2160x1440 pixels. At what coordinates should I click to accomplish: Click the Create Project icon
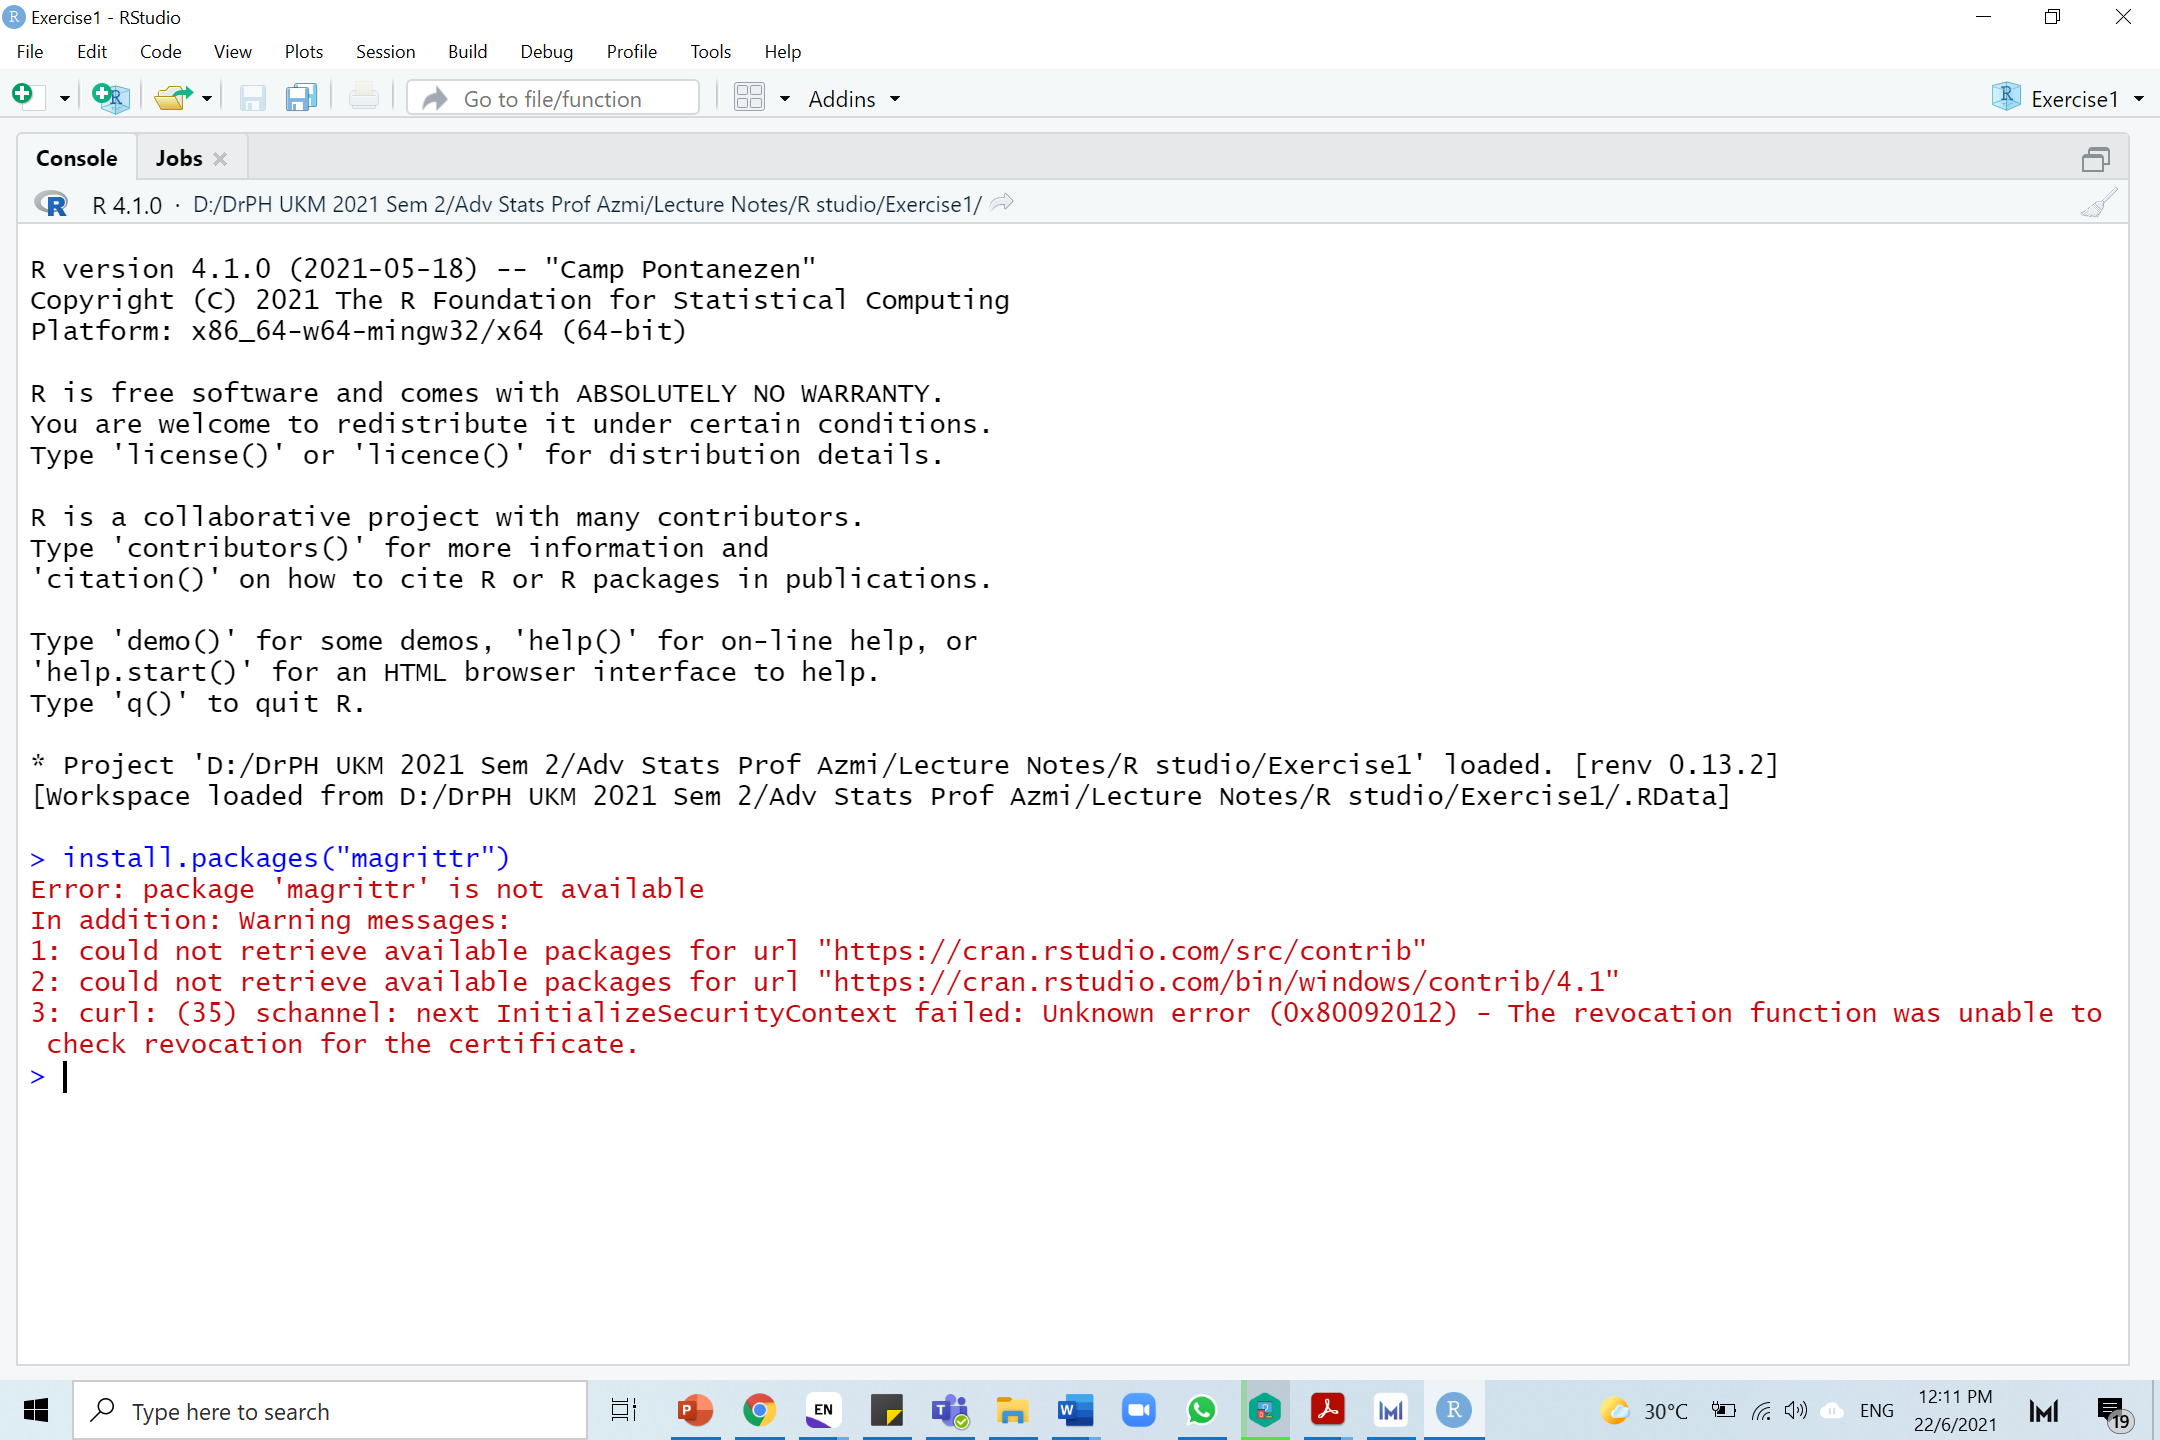point(110,97)
